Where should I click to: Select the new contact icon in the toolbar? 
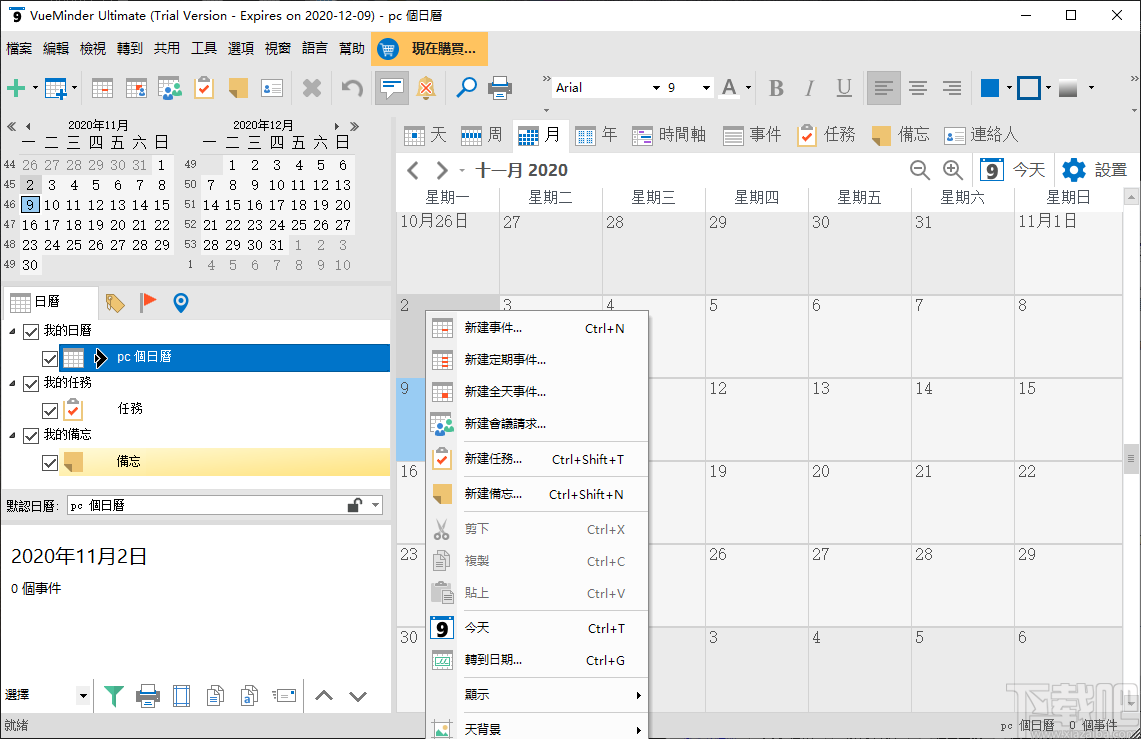click(271, 88)
